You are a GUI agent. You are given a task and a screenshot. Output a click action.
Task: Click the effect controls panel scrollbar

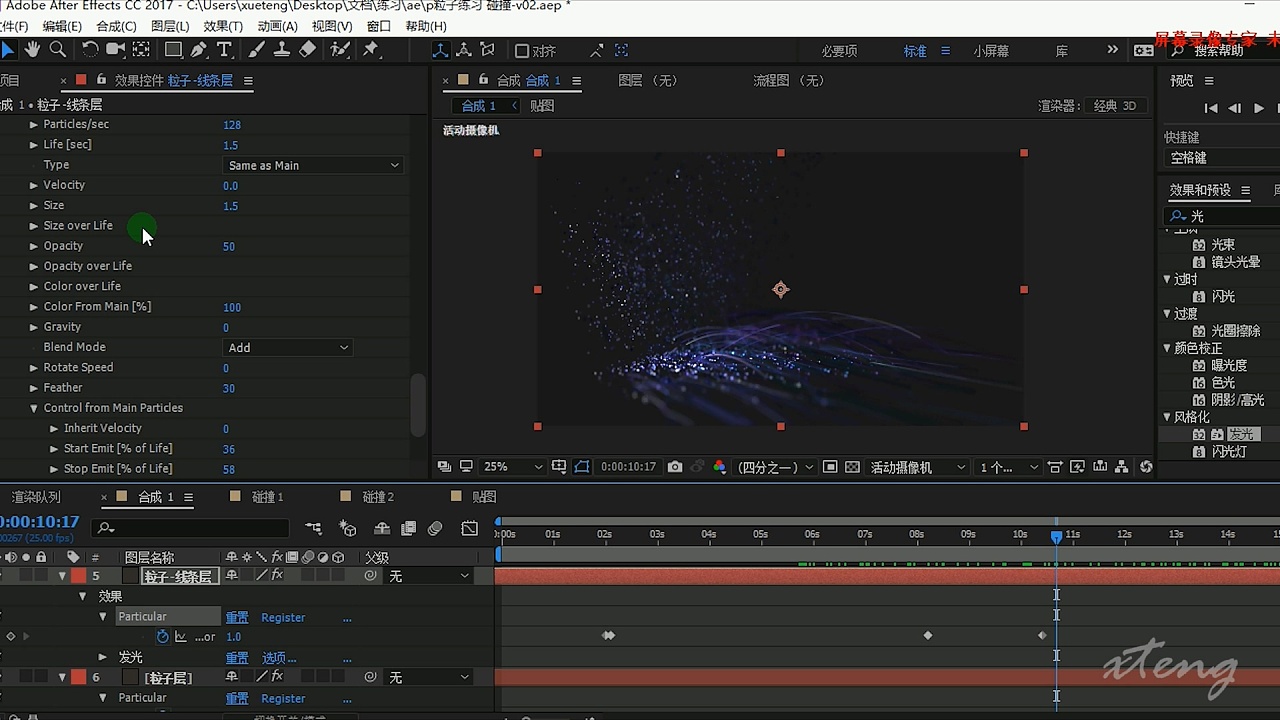tap(419, 404)
